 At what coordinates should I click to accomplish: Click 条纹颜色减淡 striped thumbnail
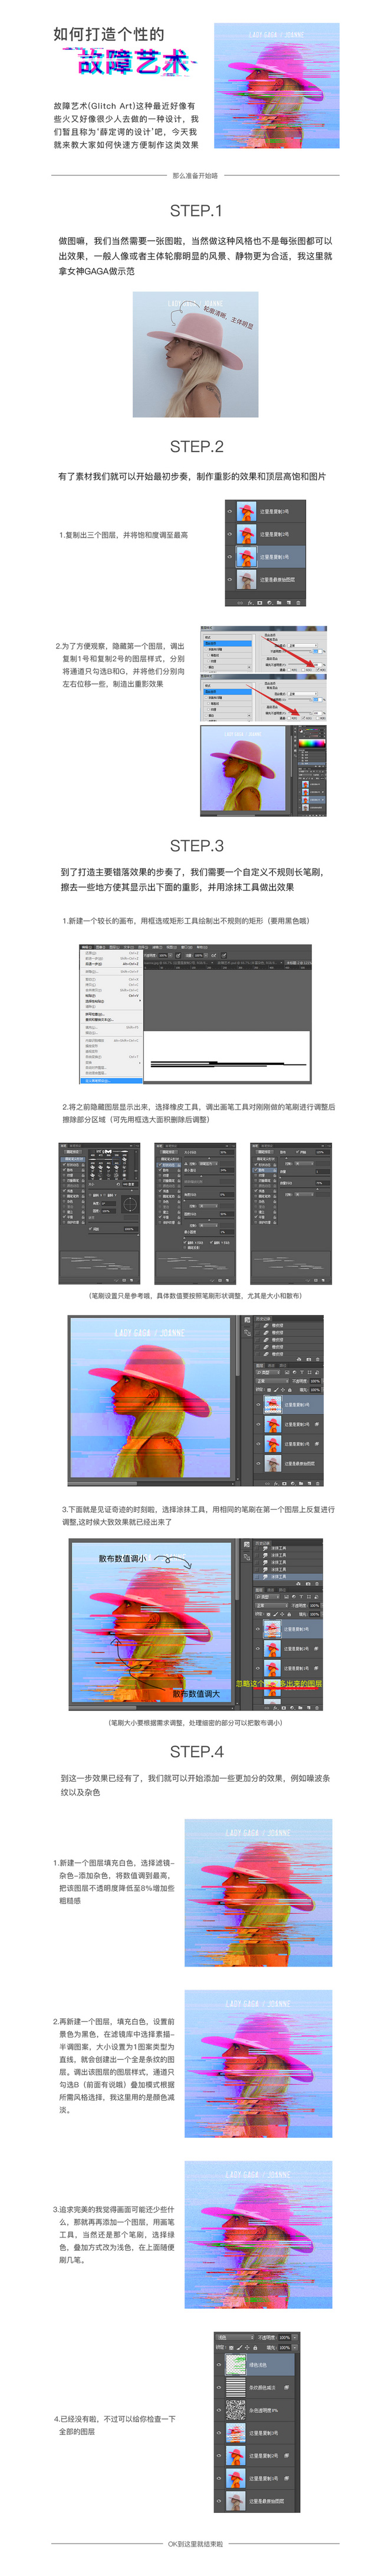(x=236, y=2388)
